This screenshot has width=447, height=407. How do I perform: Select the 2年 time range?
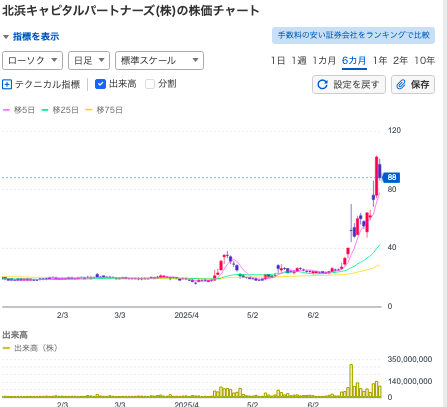[400, 61]
